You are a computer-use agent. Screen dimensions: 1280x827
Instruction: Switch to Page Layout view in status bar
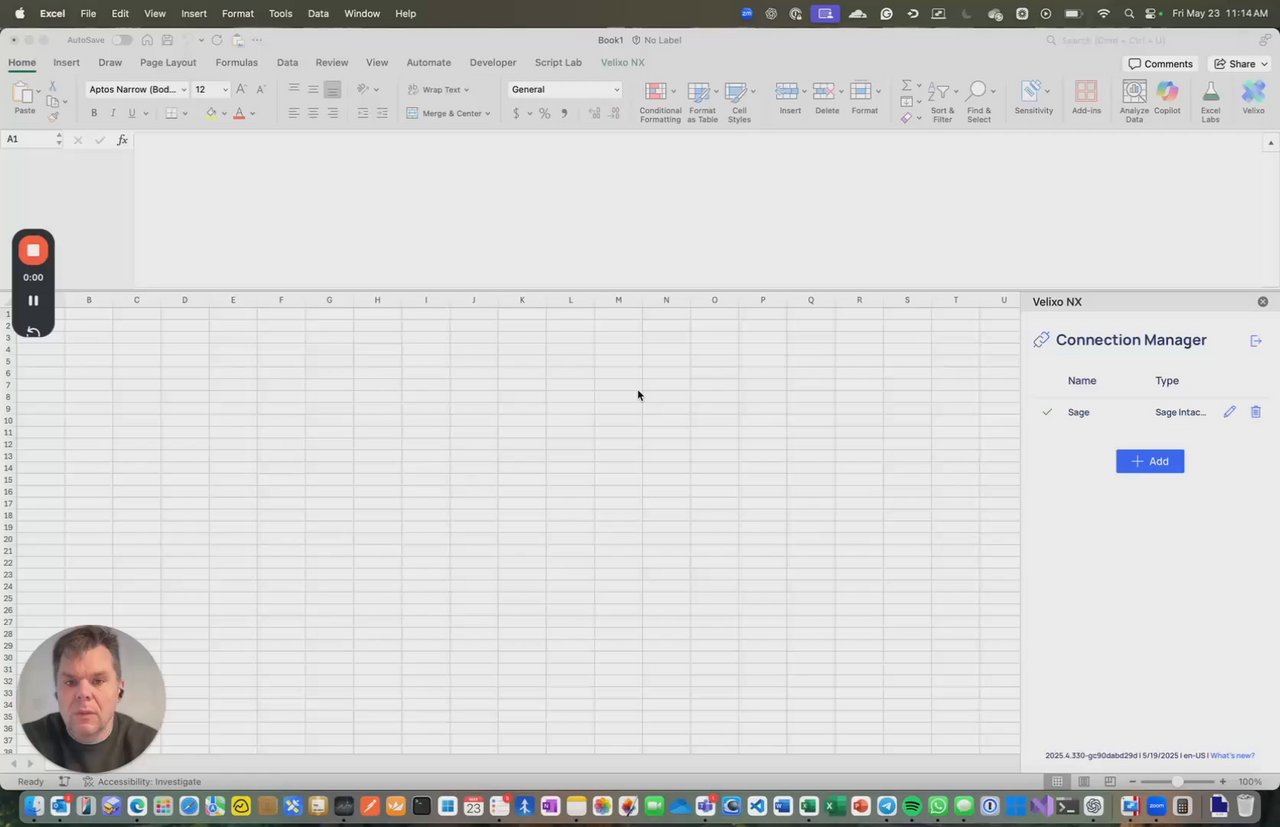click(x=1084, y=782)
